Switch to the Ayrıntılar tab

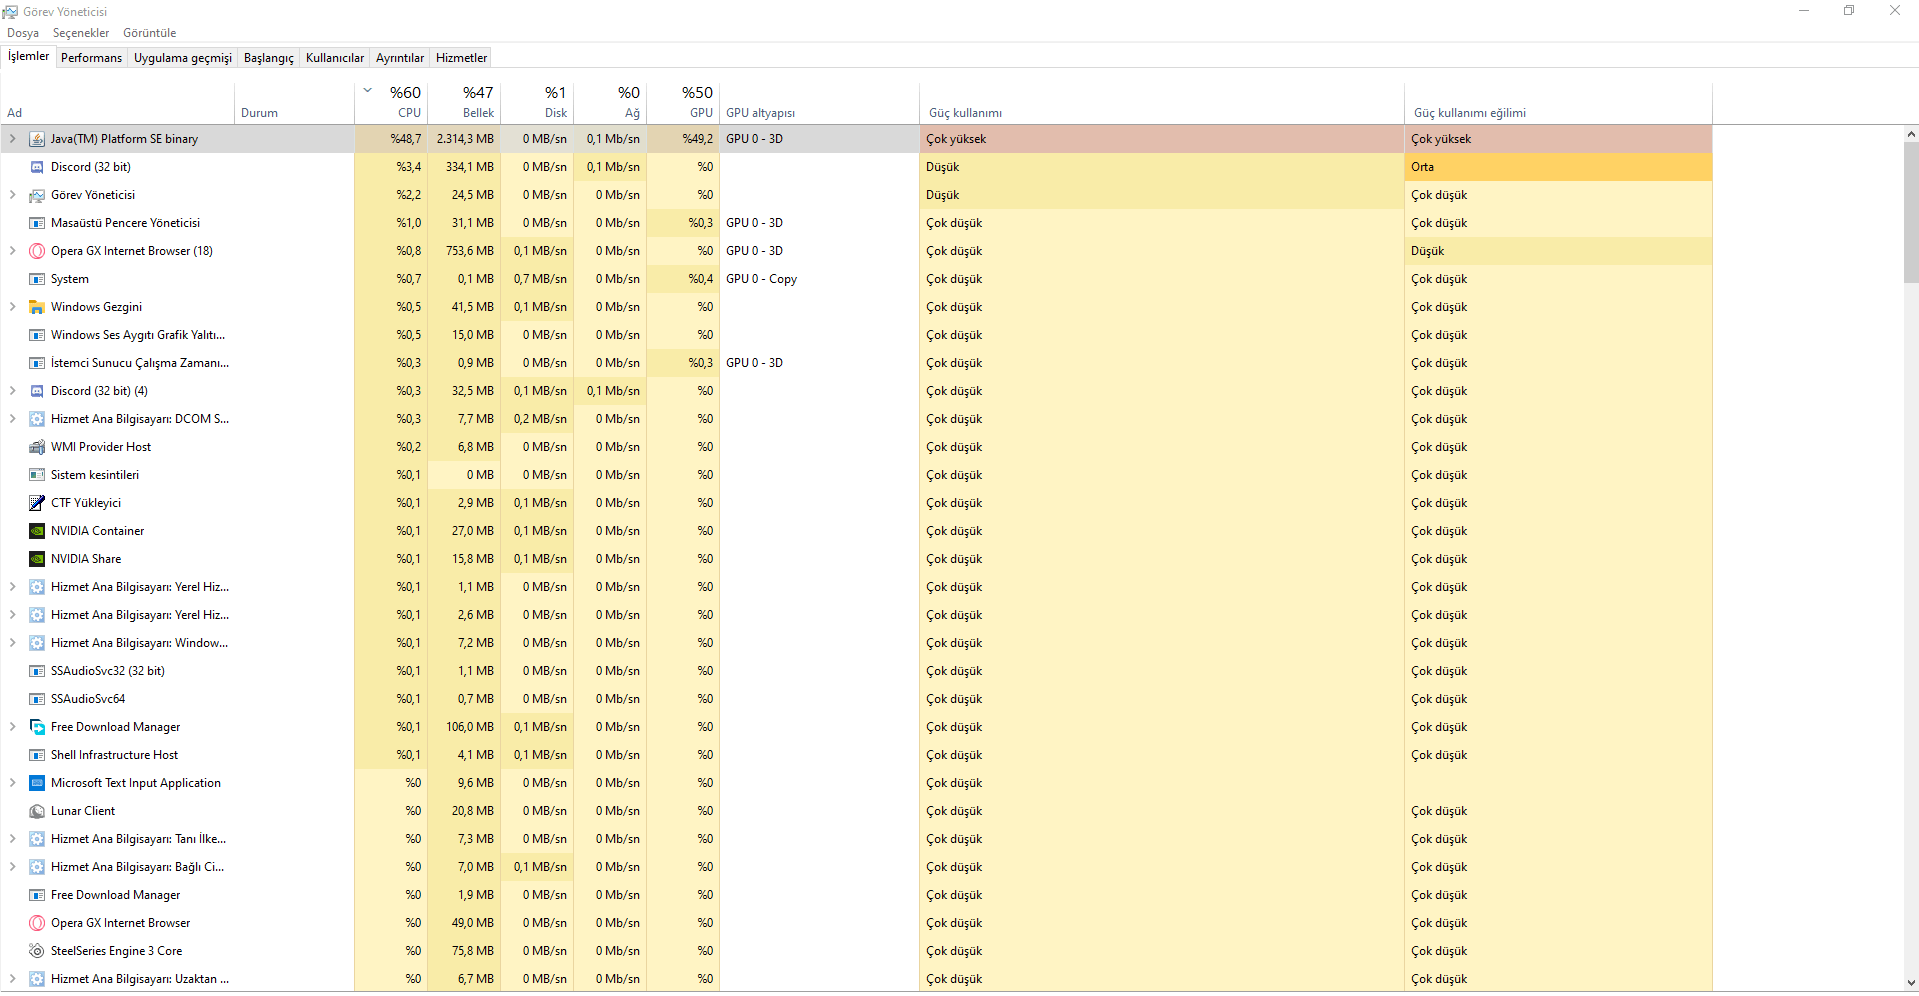click(400, 58)
